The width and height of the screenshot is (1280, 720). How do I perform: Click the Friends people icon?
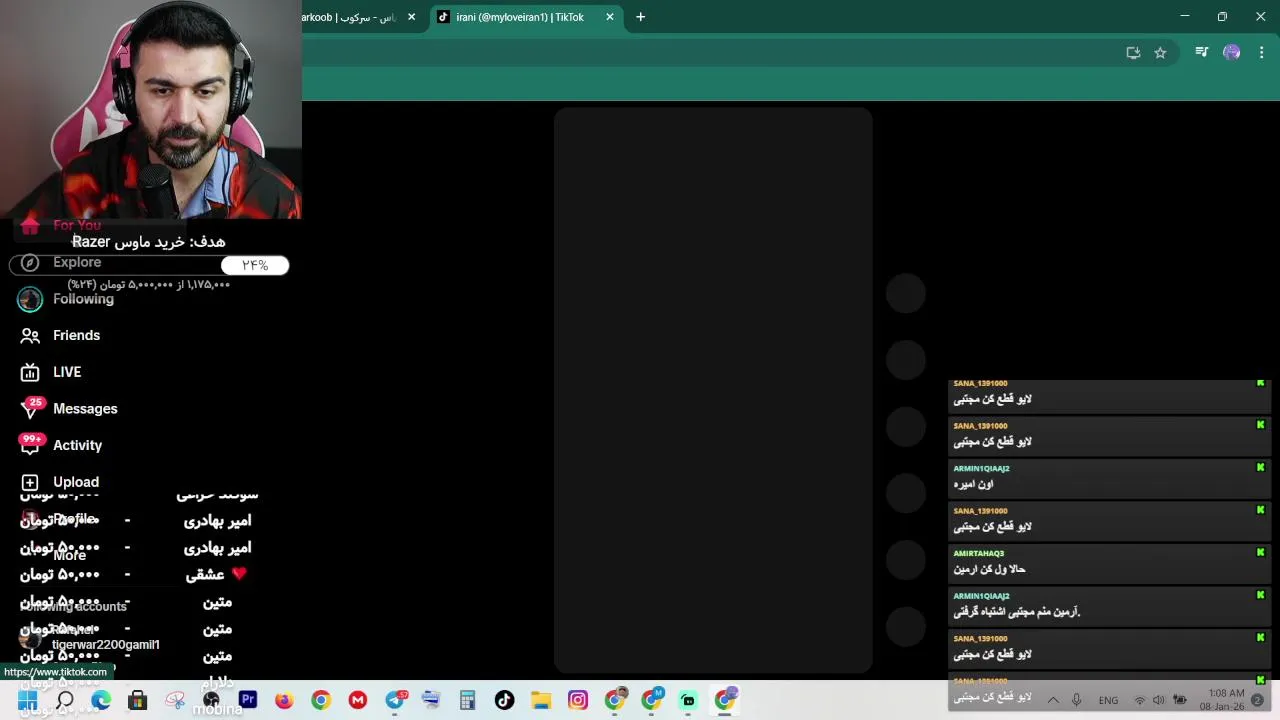(x=30, y=336)
